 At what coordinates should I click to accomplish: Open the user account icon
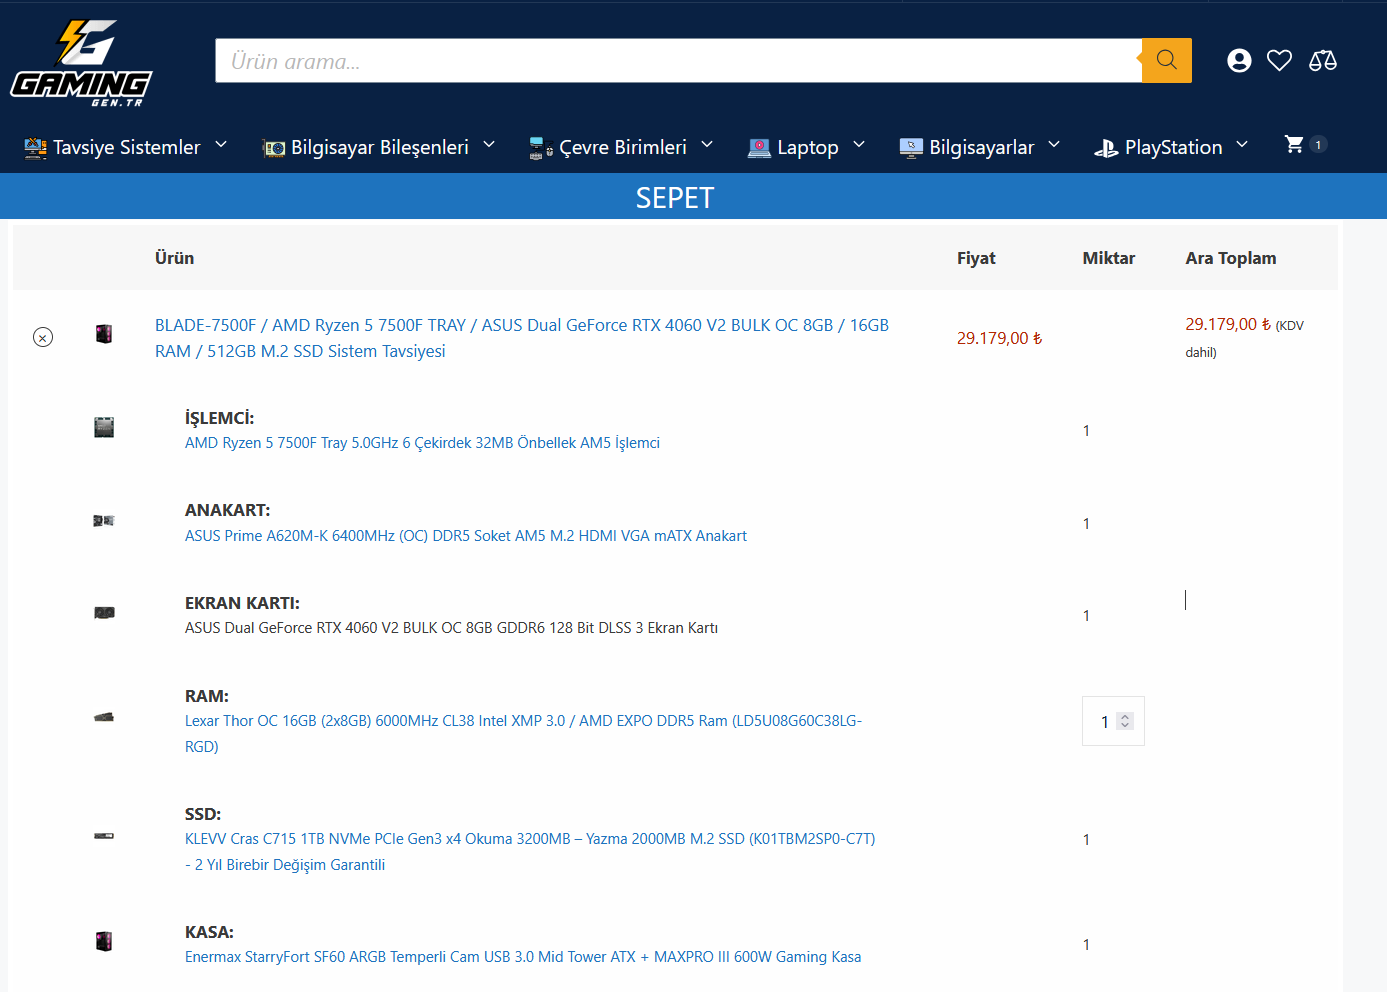point(1239,61)
